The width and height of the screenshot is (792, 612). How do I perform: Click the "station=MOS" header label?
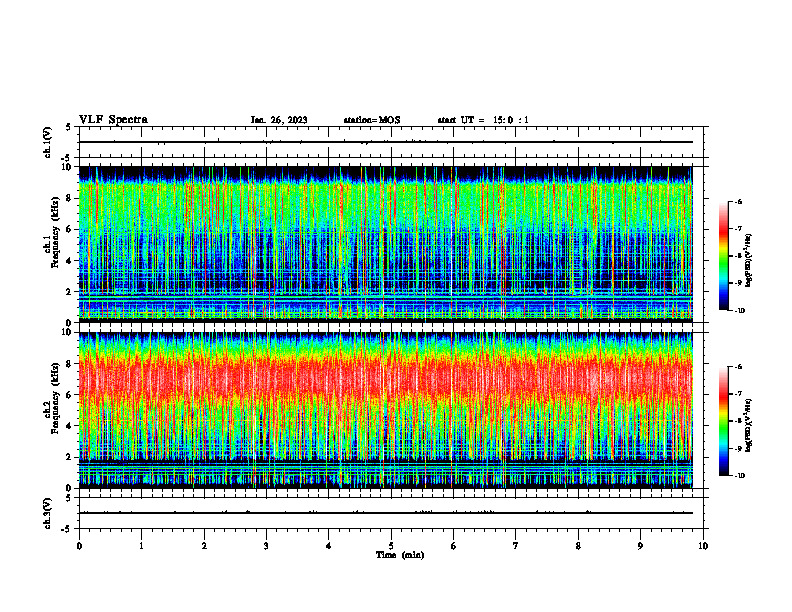(x=372, y=120)
